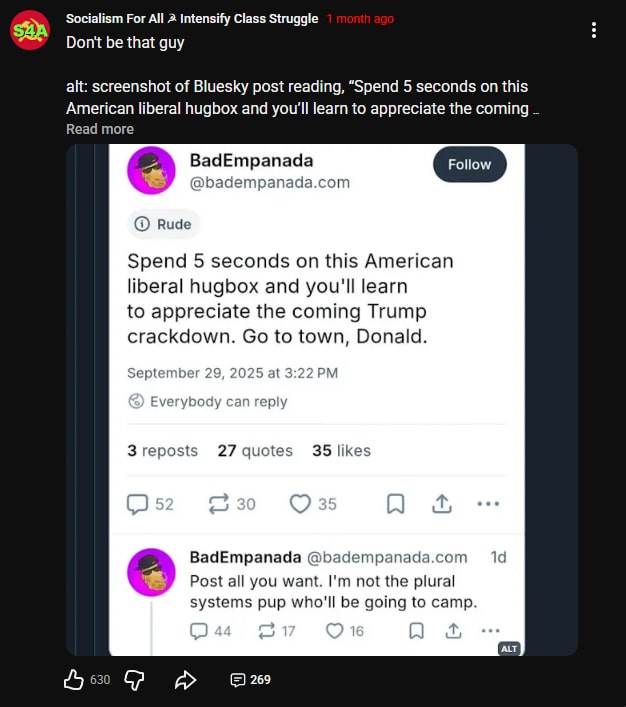Viewport: 626px width, 707px height.
Task: Click the main post ellipsis menu
Action: tap(488, 504)
